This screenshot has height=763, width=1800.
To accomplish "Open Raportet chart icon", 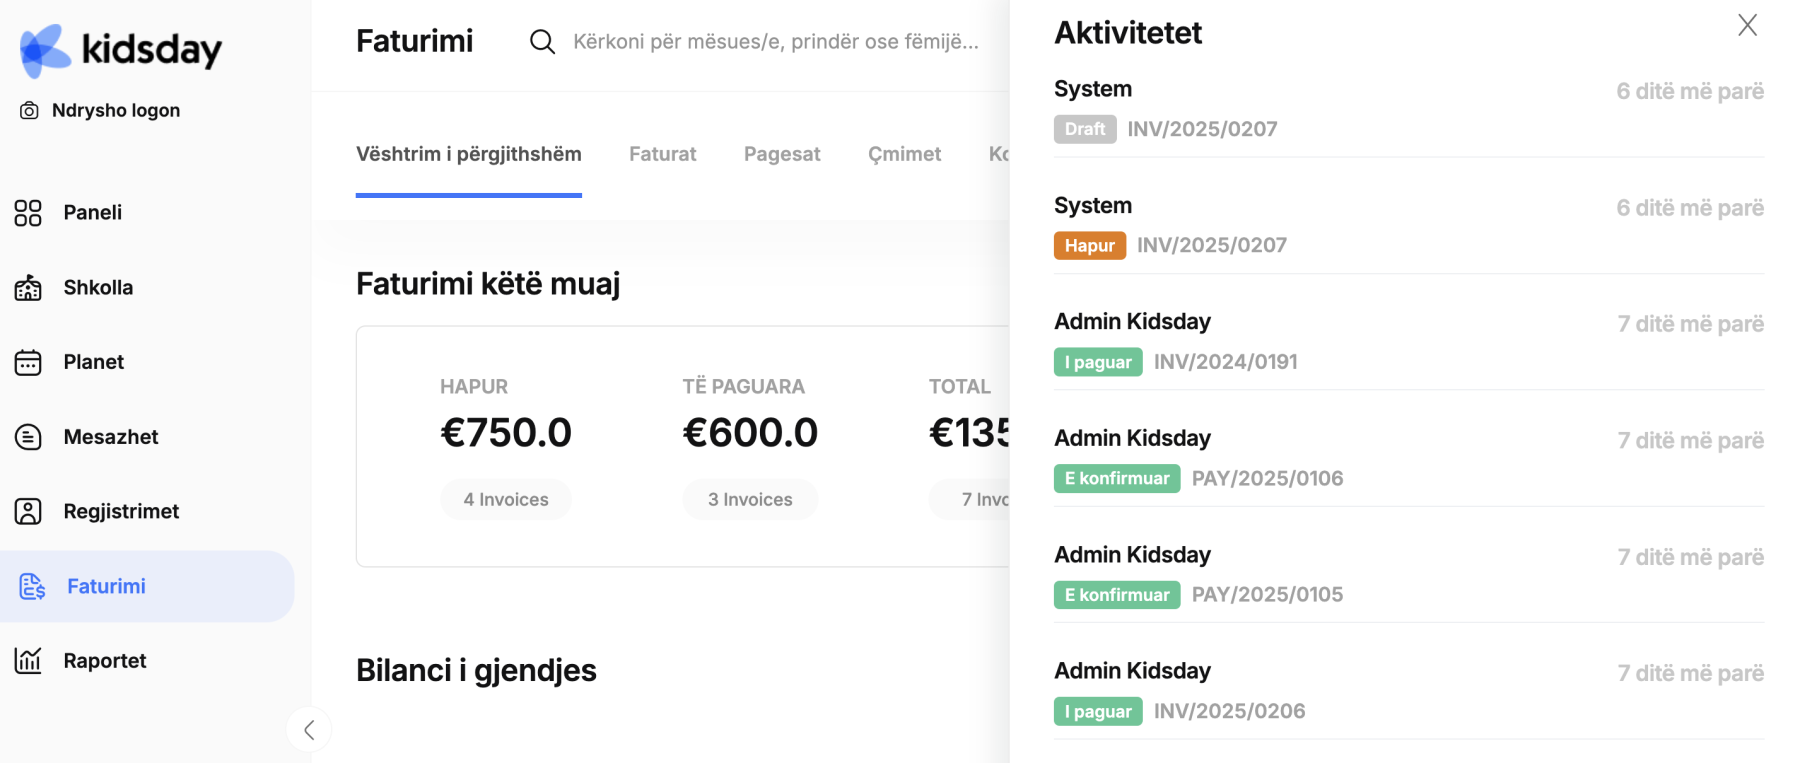I will tap(28, 660).
